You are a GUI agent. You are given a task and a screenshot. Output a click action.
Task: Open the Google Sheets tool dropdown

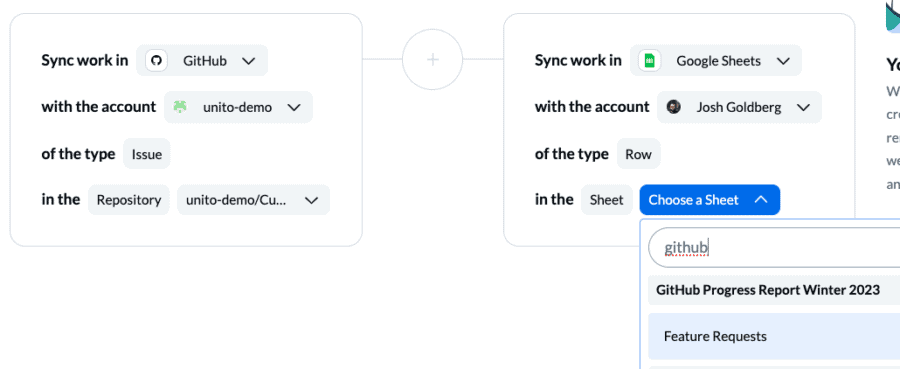click(x=716, y=60)
